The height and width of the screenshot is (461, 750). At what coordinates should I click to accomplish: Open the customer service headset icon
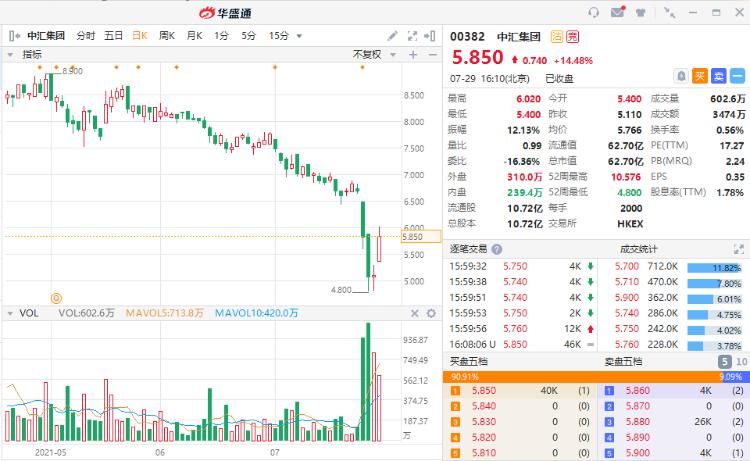pyautogui.click(x=594, y=12)
